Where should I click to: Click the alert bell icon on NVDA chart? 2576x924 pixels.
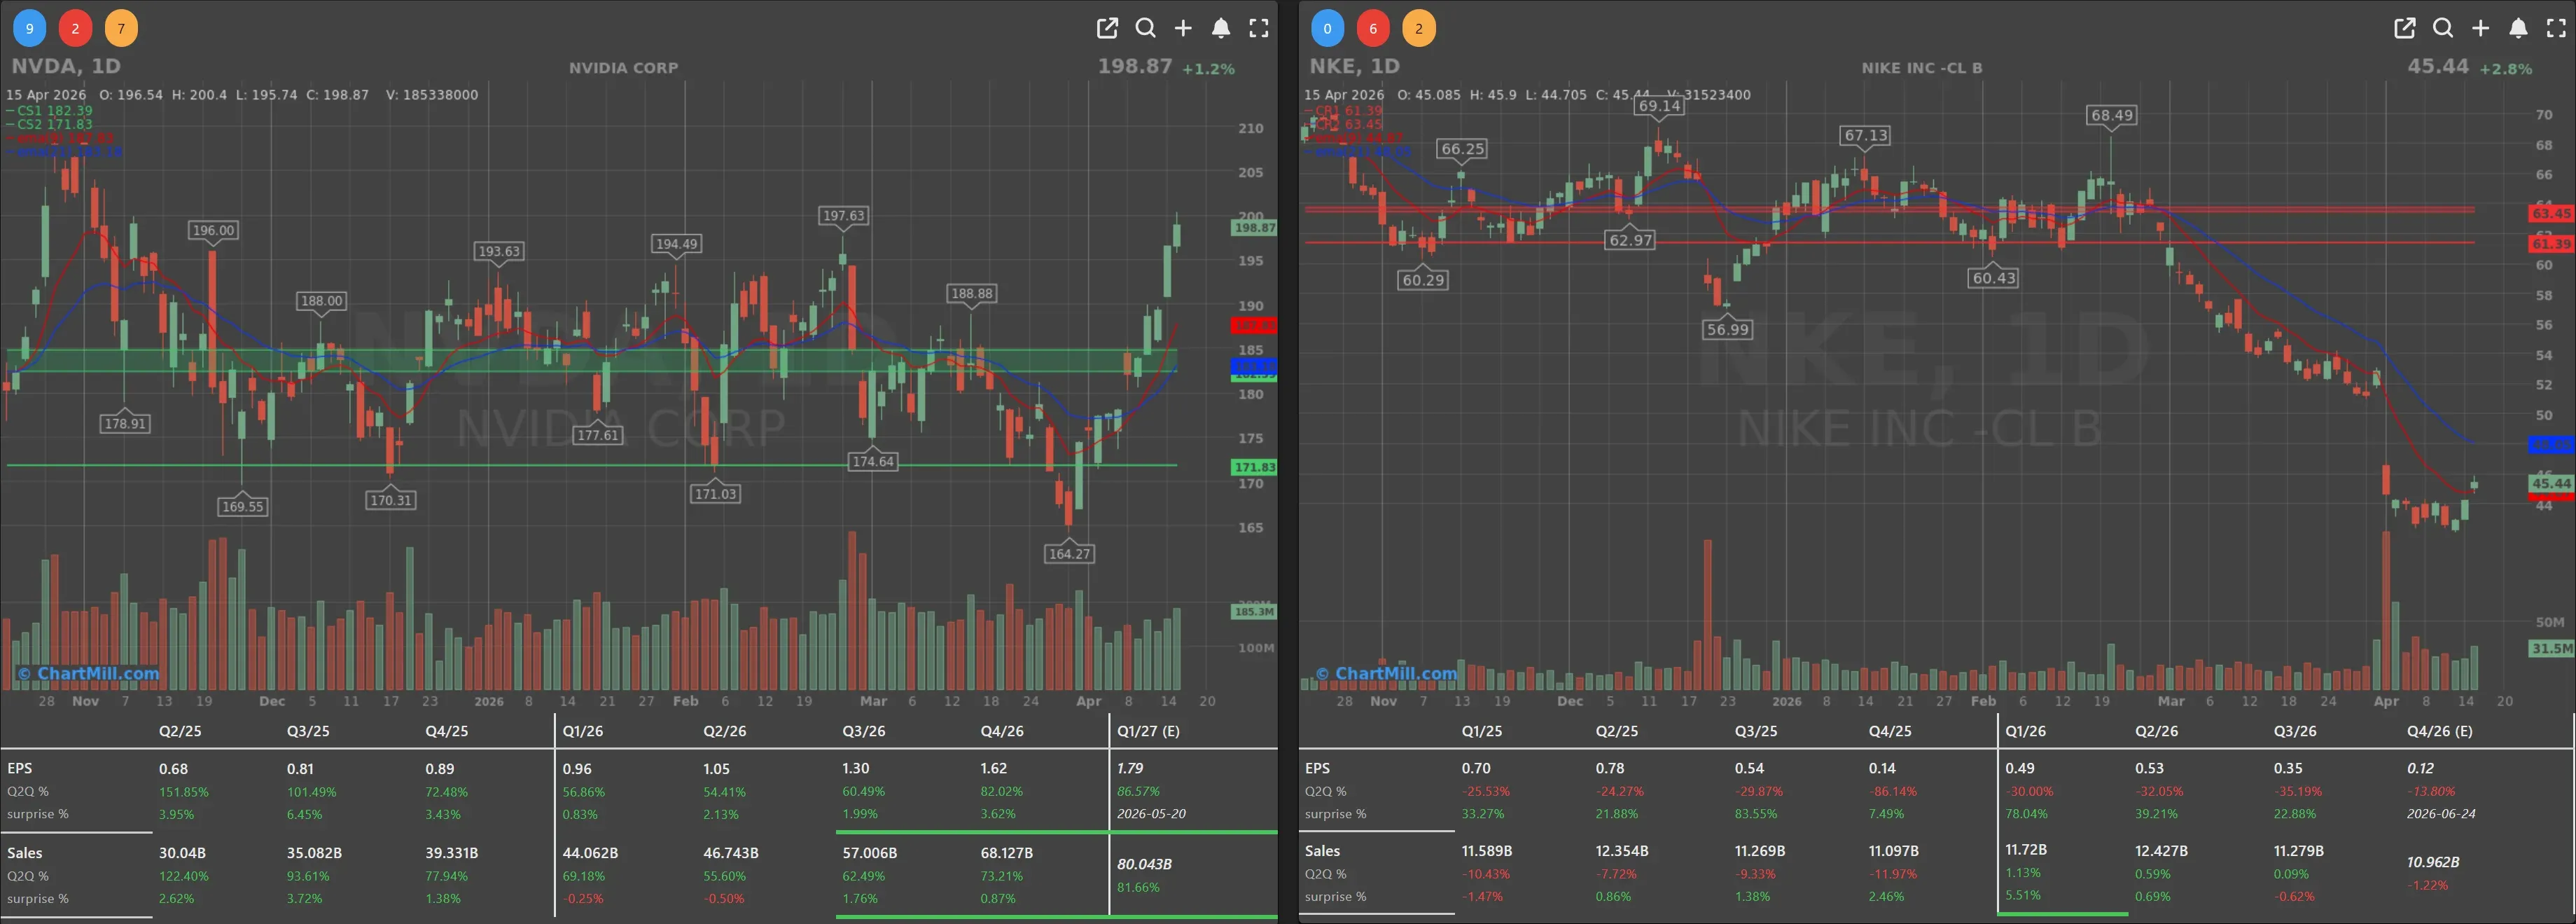click(x=1220, y=28)
